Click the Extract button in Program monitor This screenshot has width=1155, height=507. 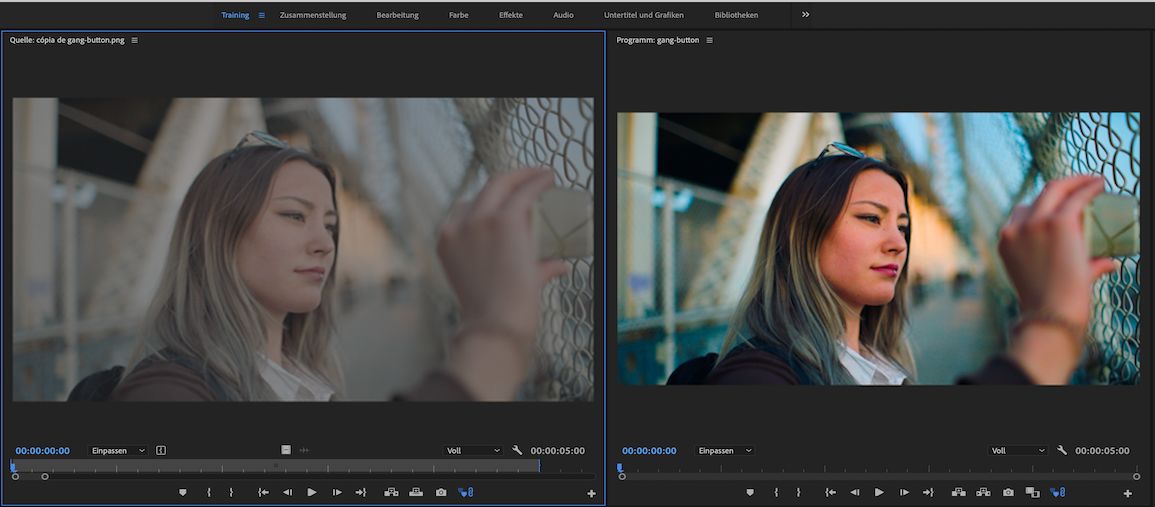click(983, 492)
